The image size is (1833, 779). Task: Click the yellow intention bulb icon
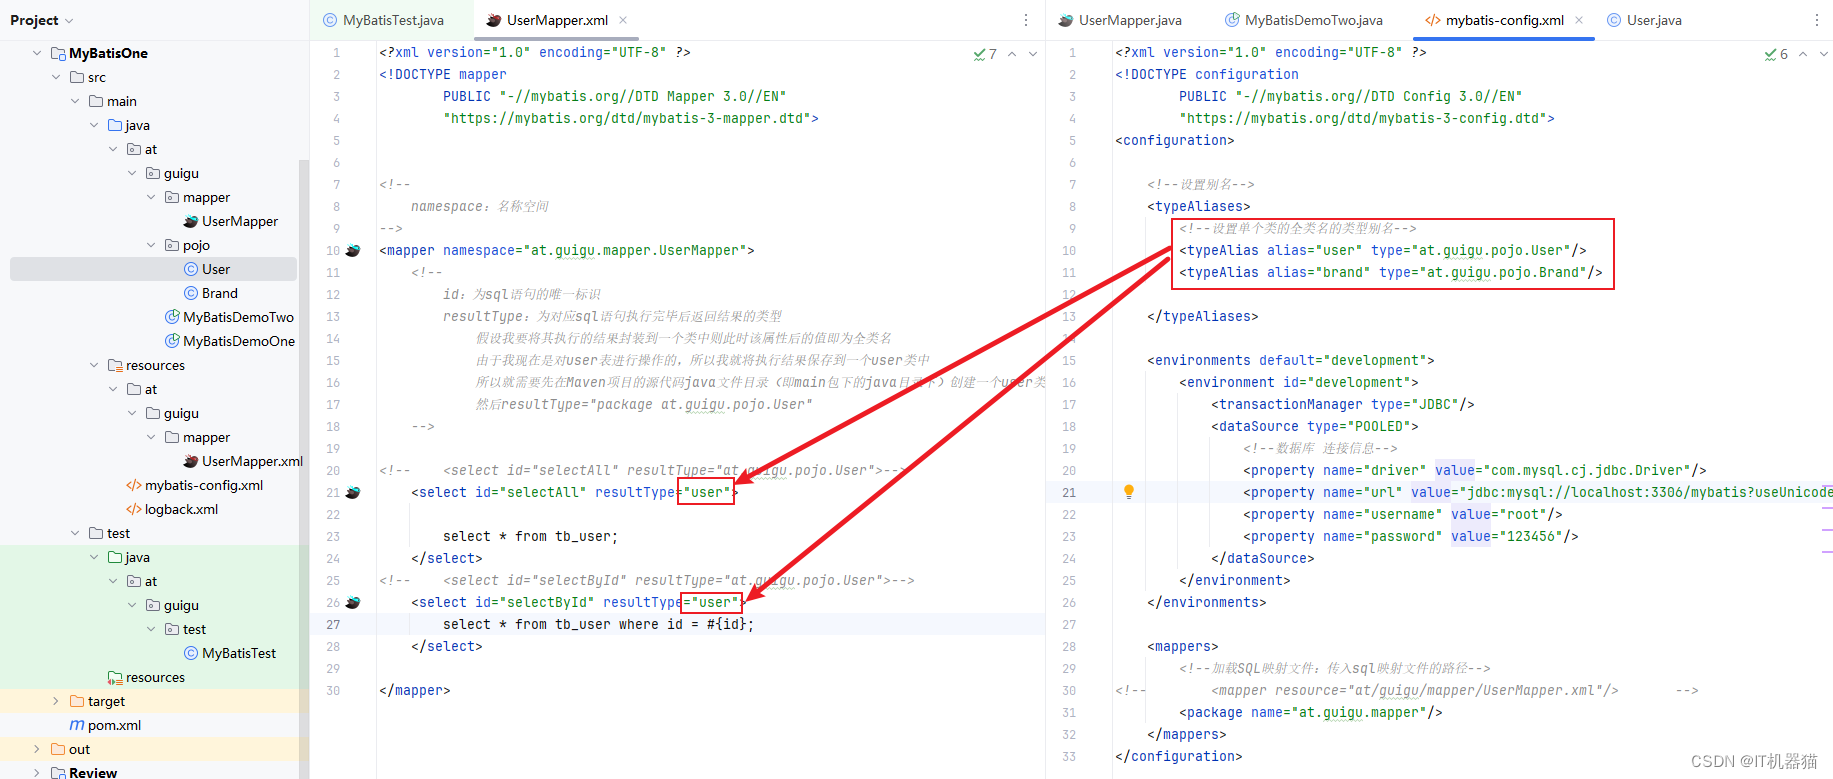[1129, 492]
